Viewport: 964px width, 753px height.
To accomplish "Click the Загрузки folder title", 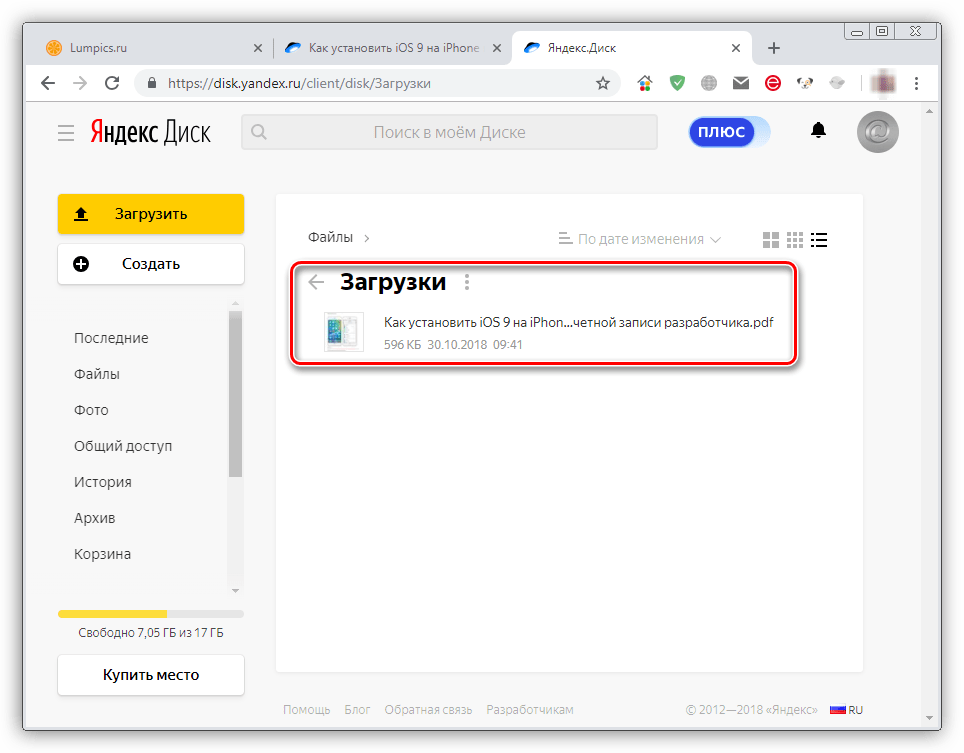I will point(393,282).
